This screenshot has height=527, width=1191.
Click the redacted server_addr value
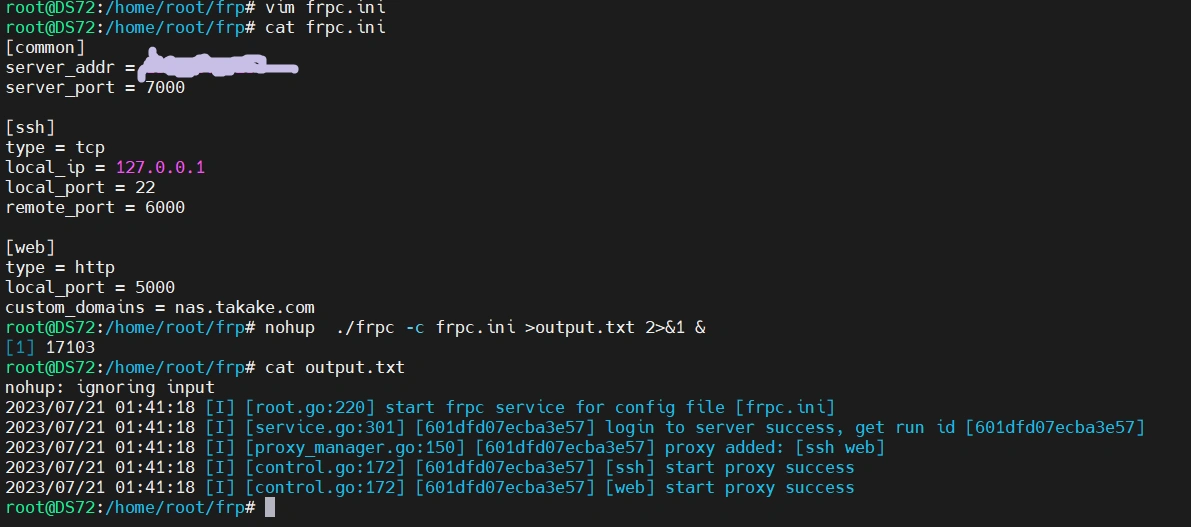tap(218, 67)
